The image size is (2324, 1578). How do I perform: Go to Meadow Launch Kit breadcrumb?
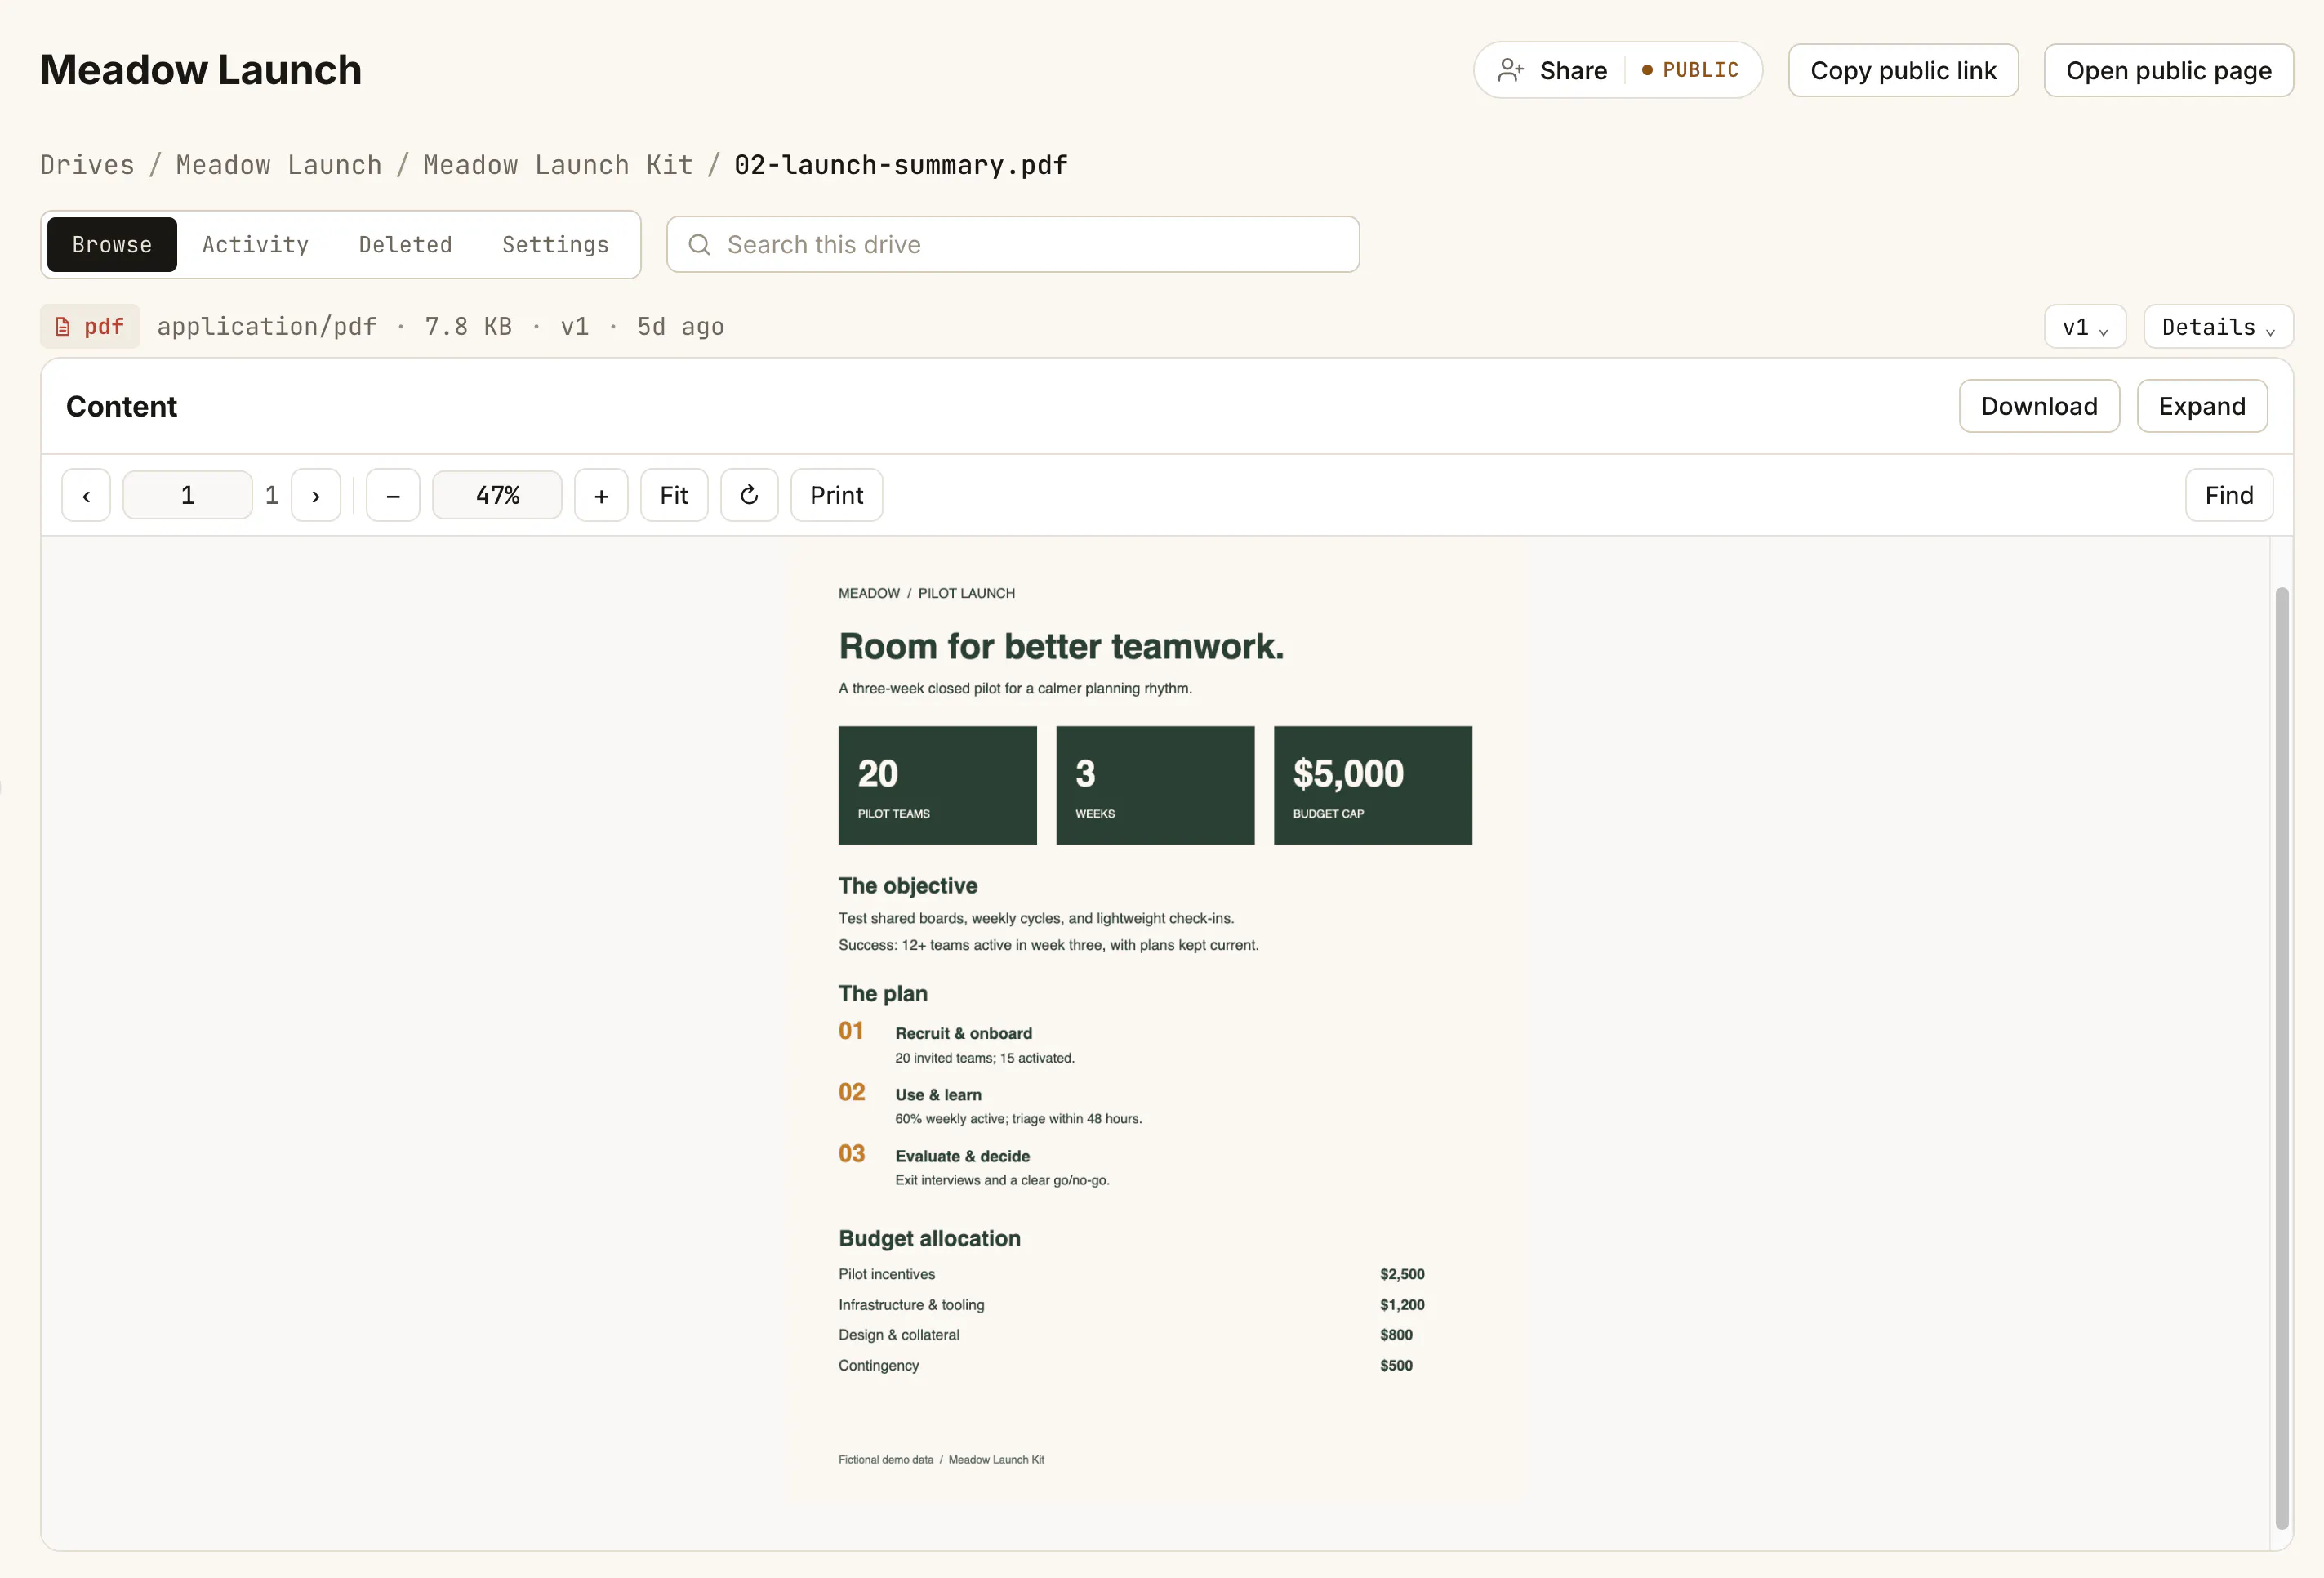558,165
